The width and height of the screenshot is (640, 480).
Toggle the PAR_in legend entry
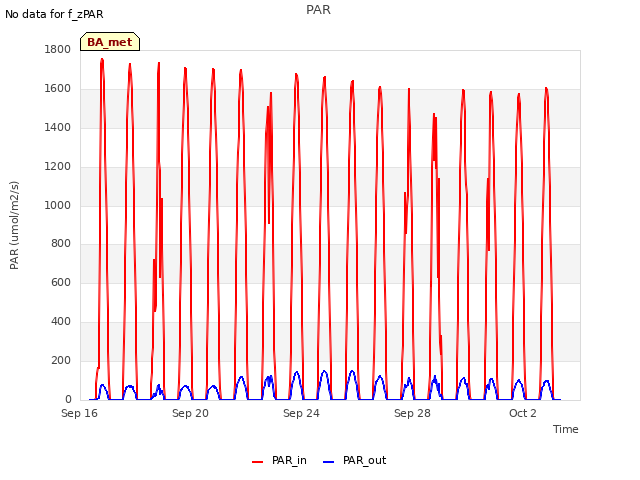tap(279, 460)
